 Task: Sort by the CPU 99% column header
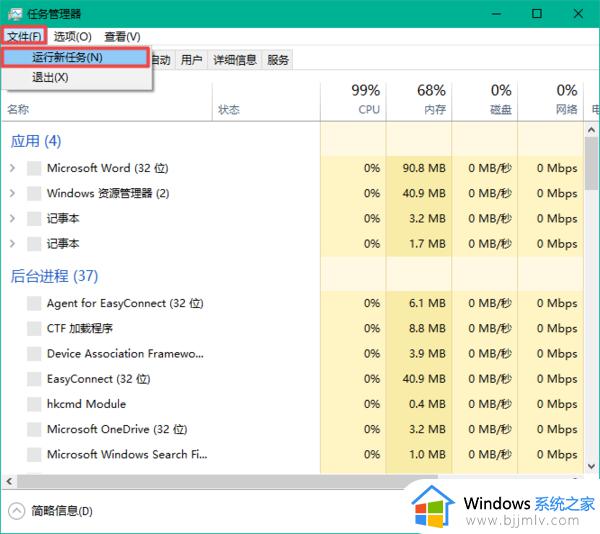[353, 100]
